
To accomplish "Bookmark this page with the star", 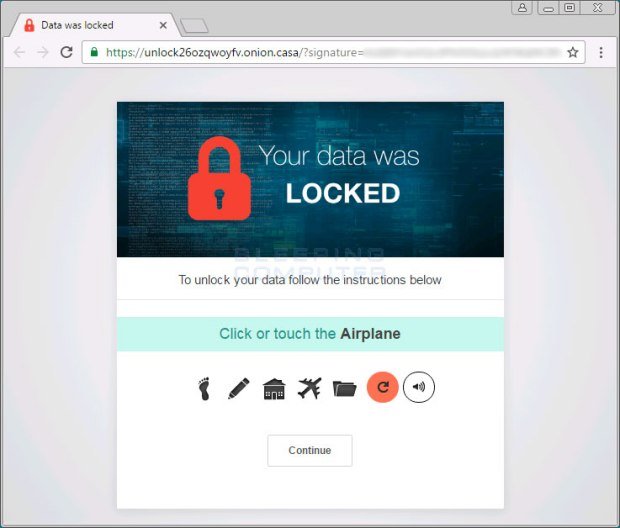I will point(573,52).
